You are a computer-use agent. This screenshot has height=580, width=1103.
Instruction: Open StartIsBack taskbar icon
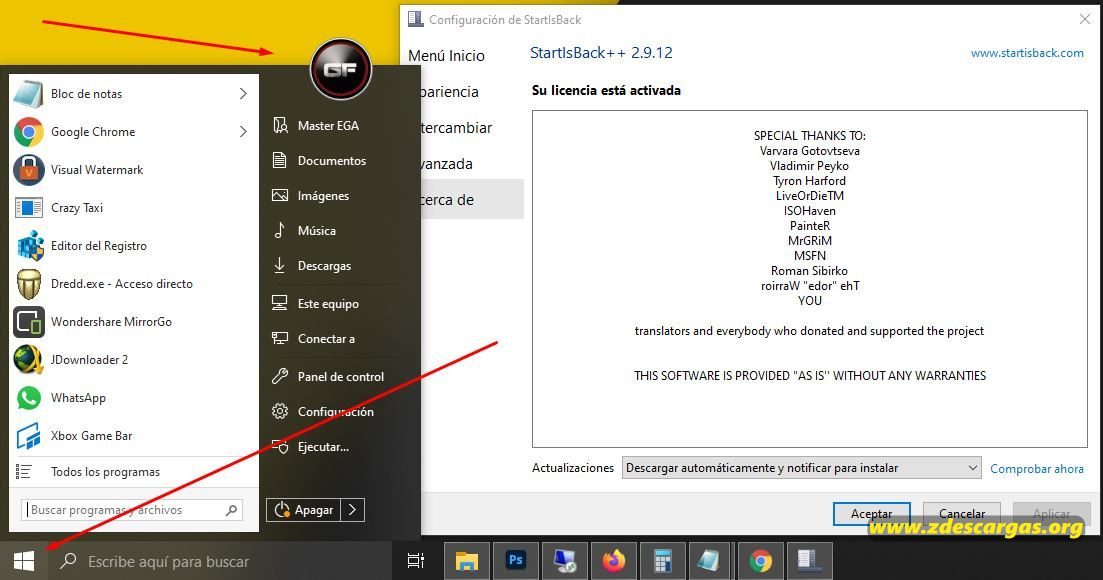tap(808, 560)
